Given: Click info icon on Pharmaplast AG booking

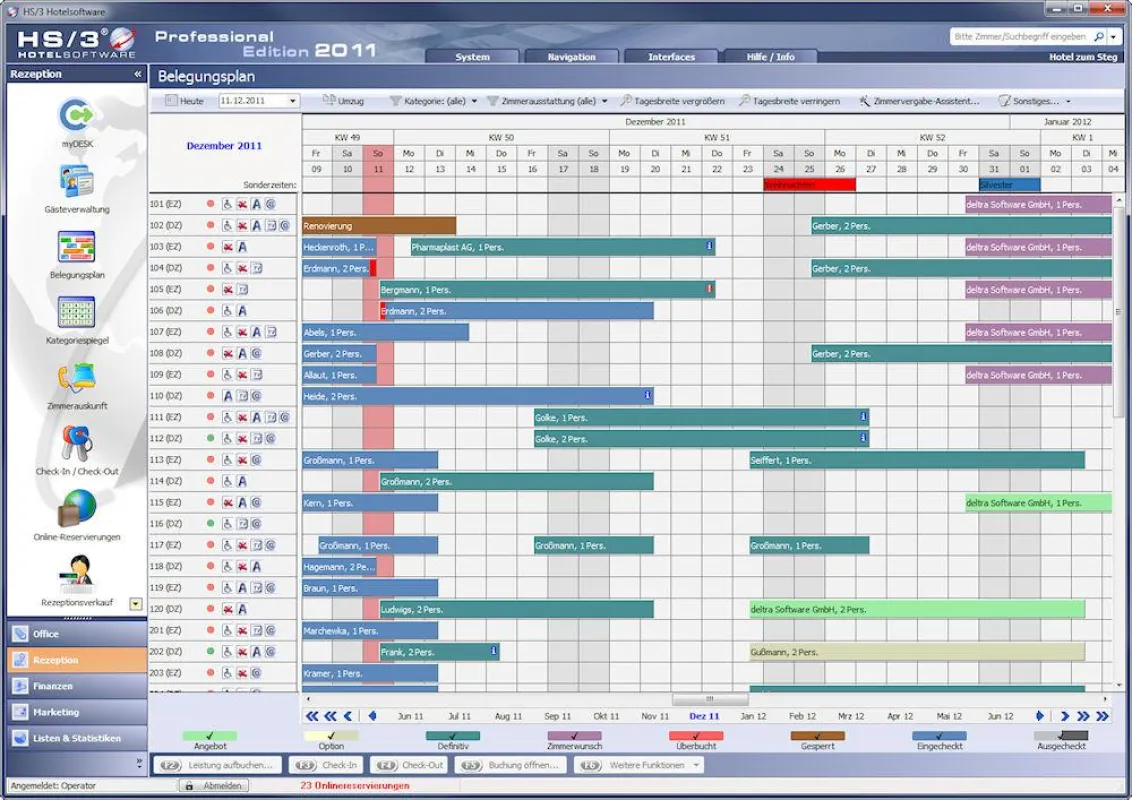Looking at the screenshot, I should (x=709, y=246).
